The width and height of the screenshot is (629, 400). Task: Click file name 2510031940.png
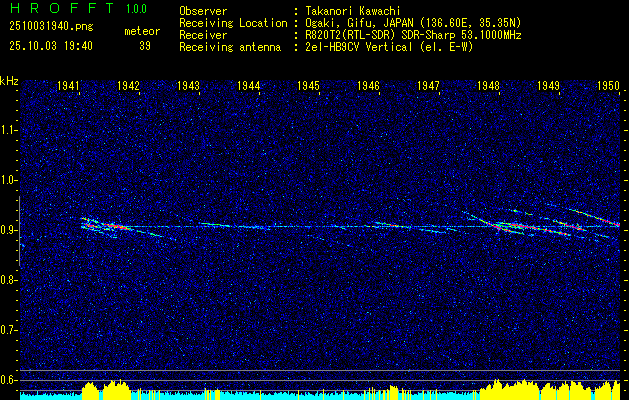(51, 27)
